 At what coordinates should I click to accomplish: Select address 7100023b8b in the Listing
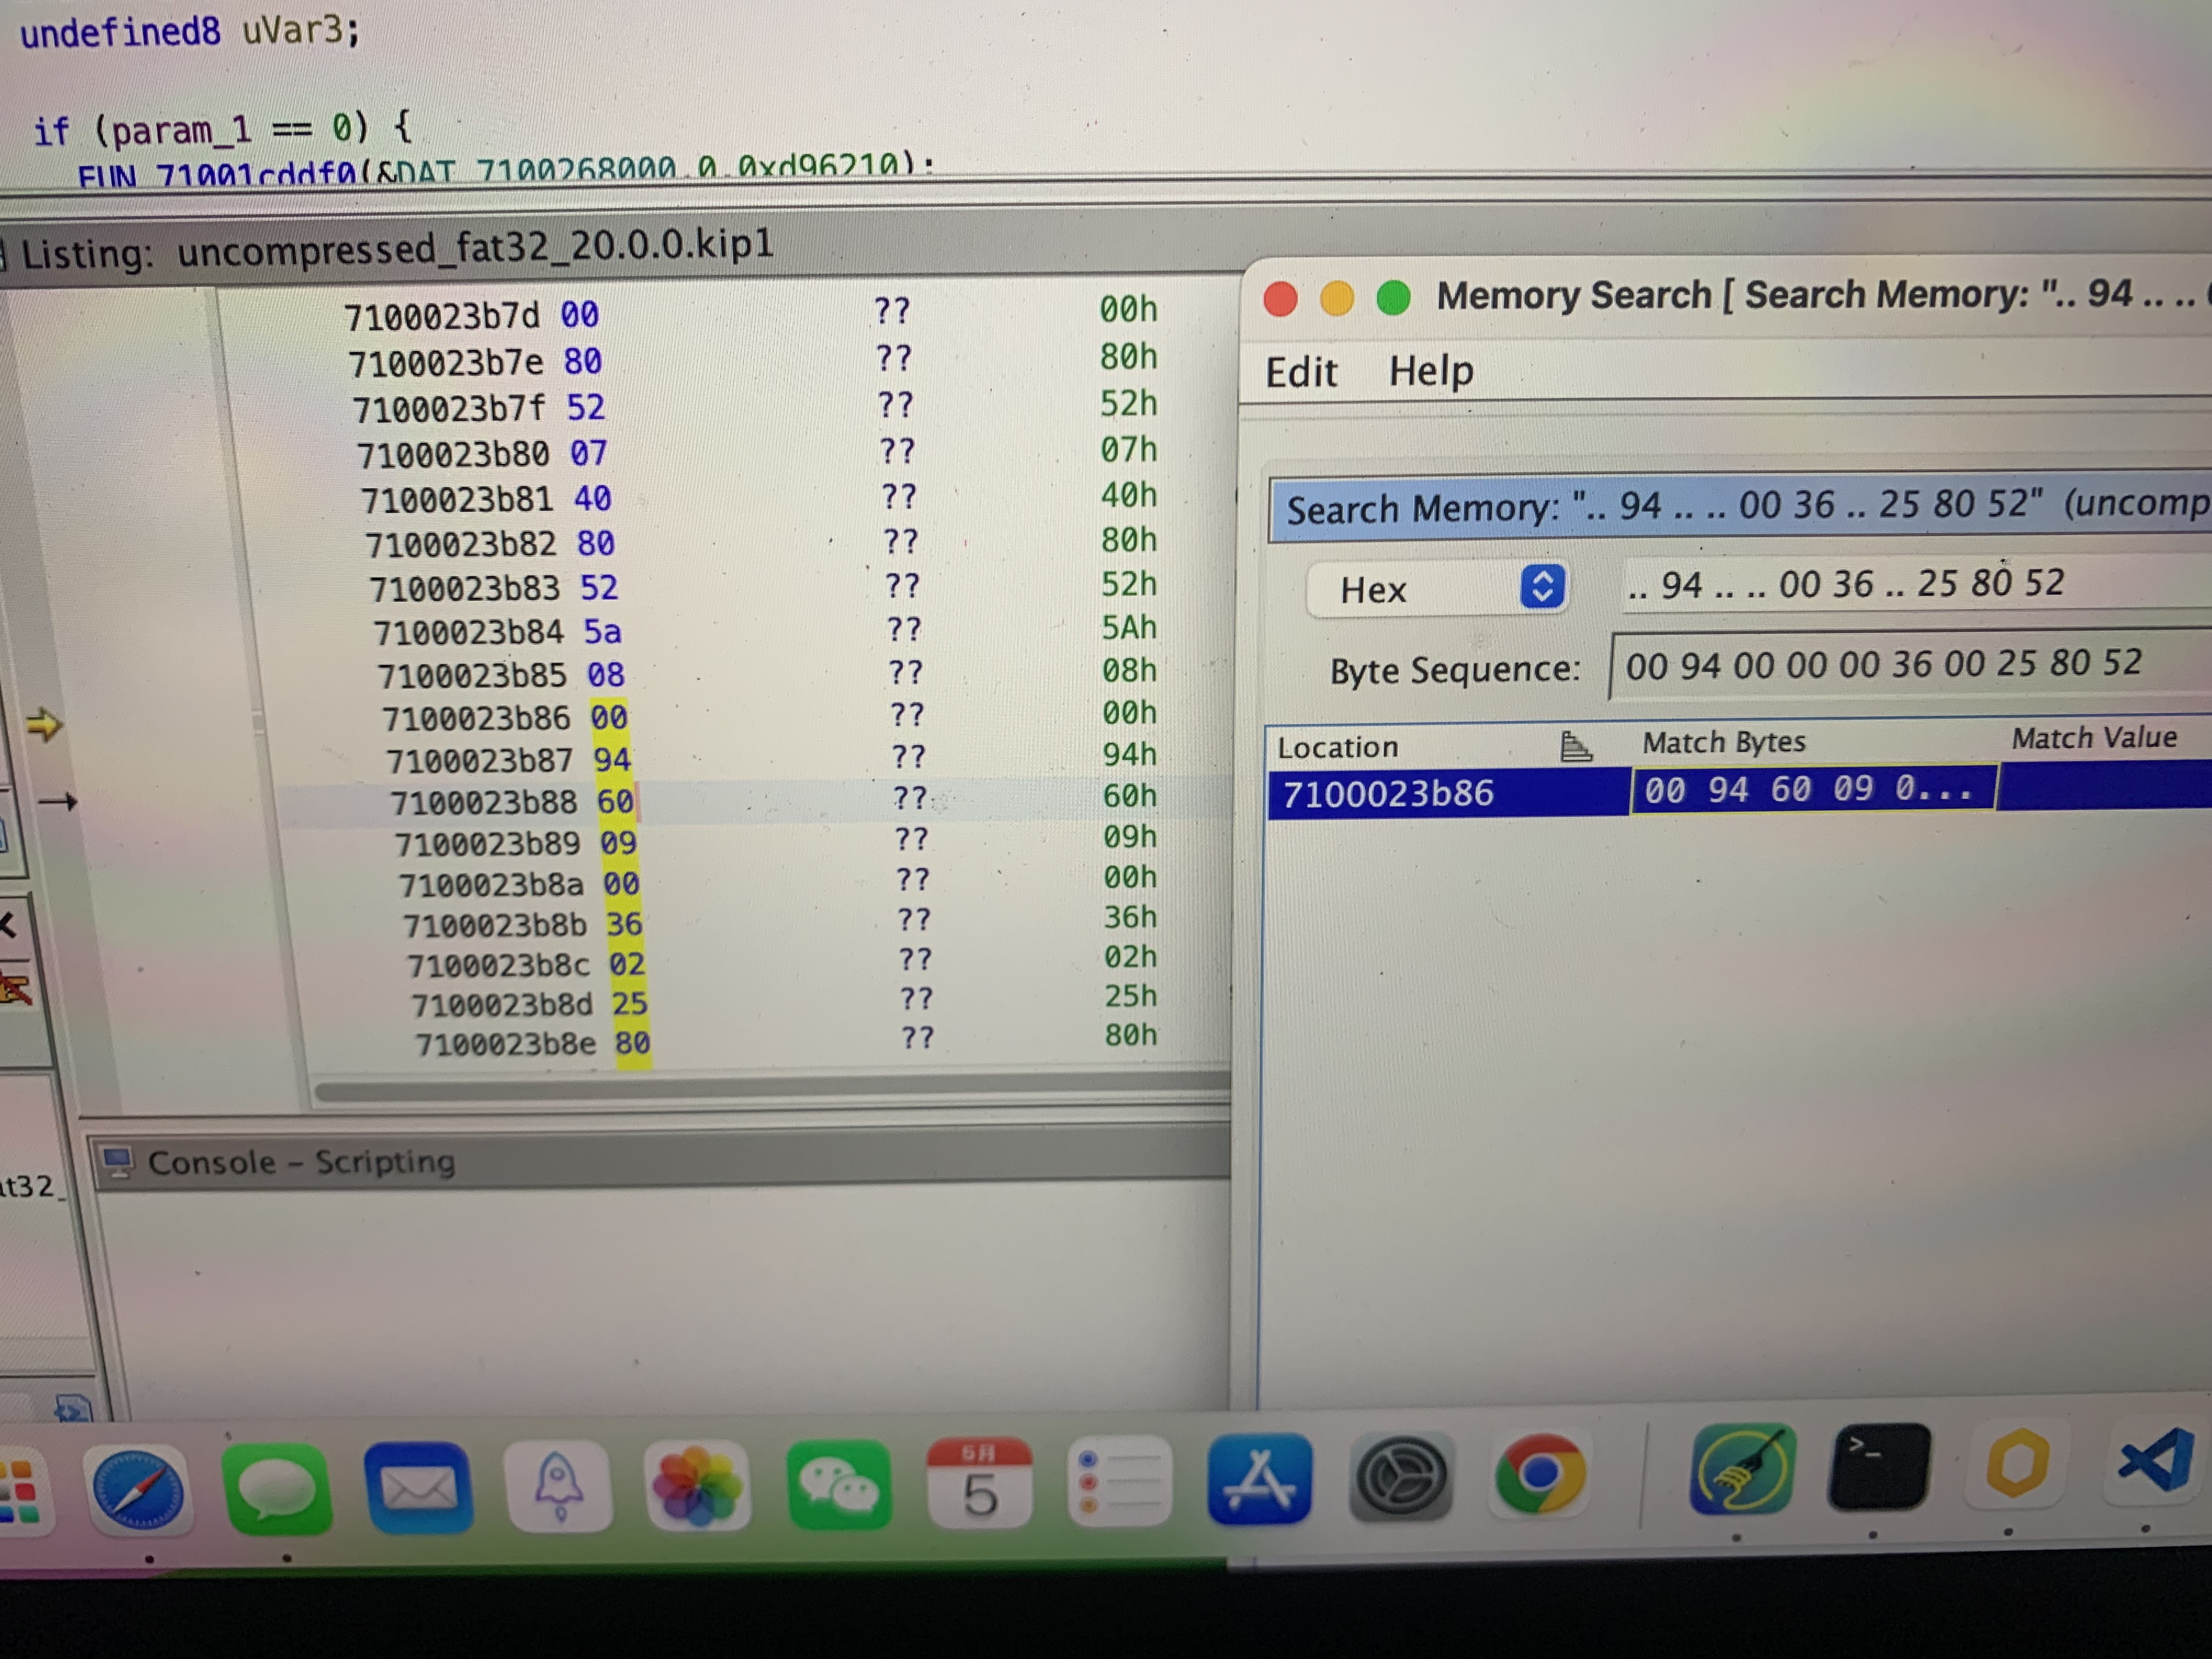pos(495,925)
